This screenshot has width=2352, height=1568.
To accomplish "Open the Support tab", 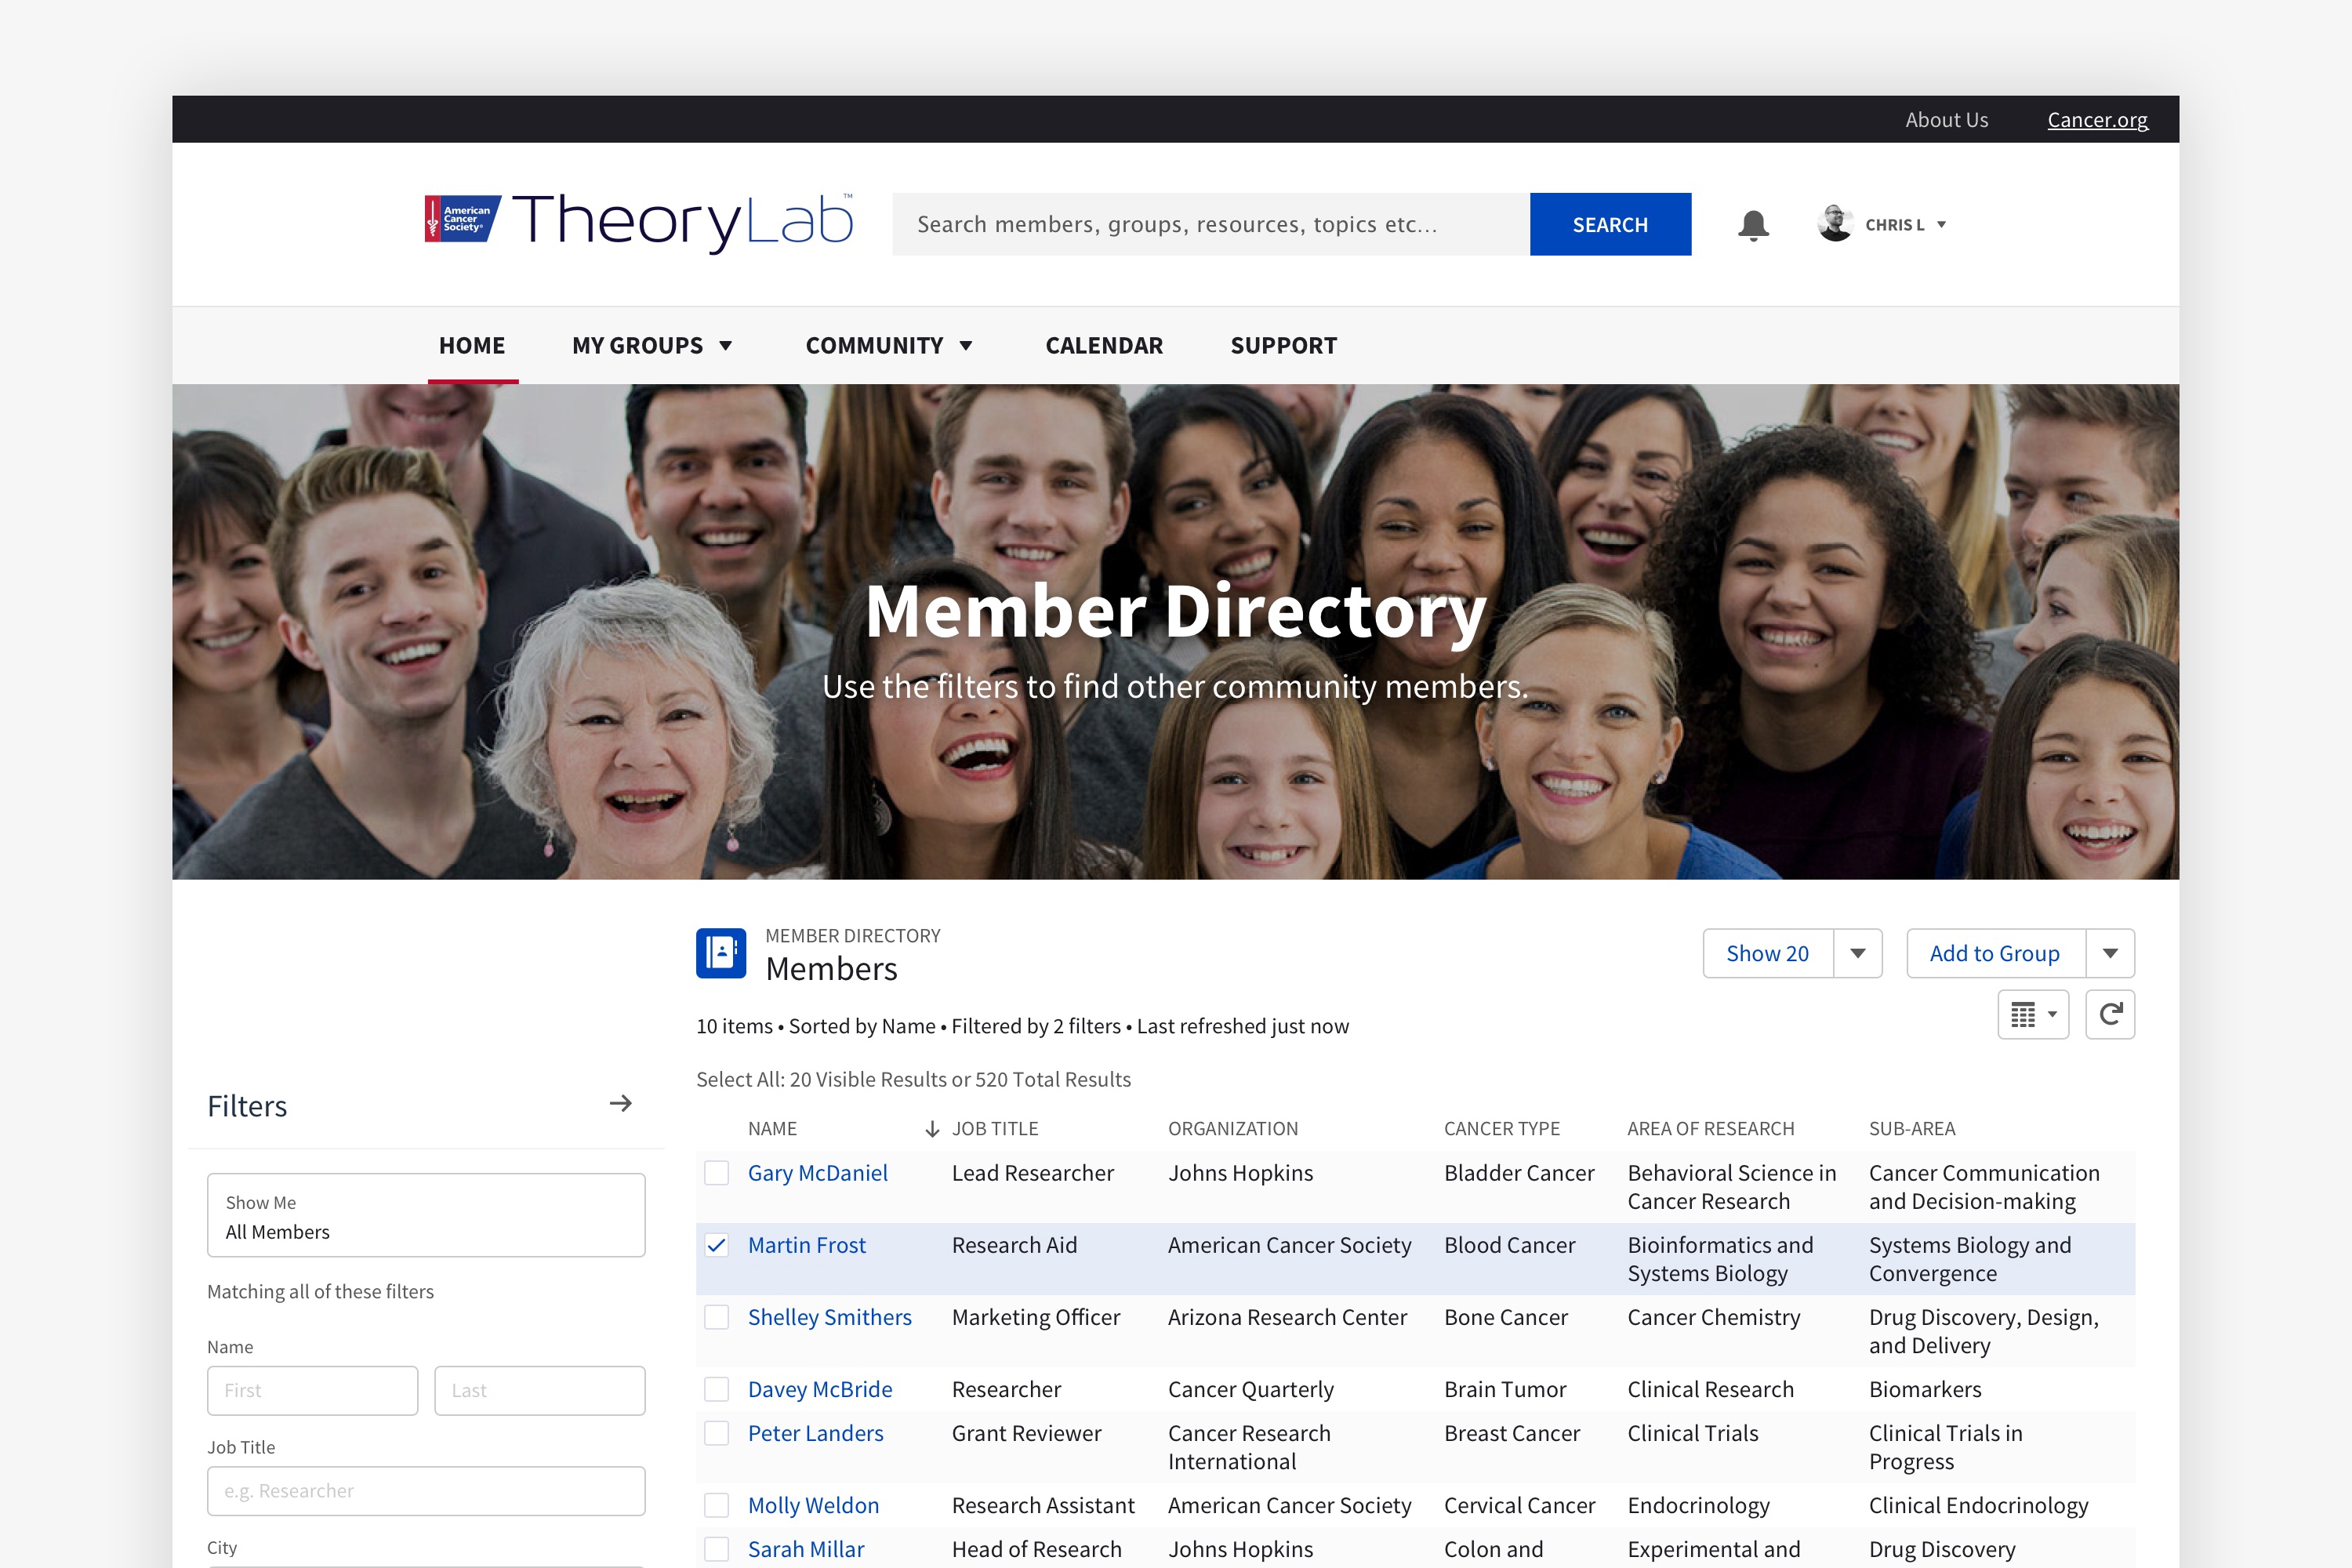I will [x=1283, y=346].
